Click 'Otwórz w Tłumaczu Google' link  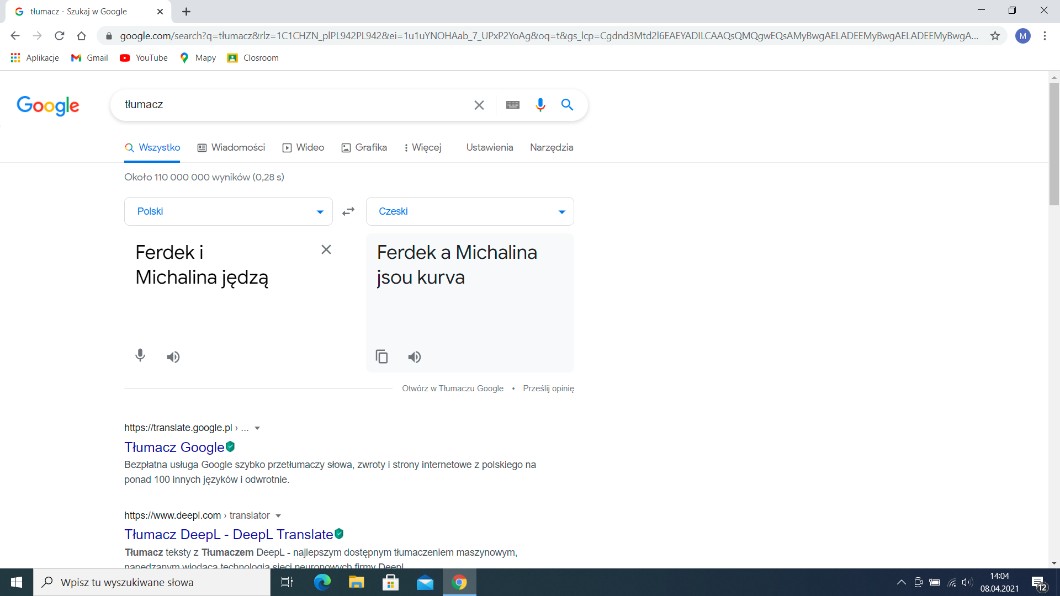[453, 388]
